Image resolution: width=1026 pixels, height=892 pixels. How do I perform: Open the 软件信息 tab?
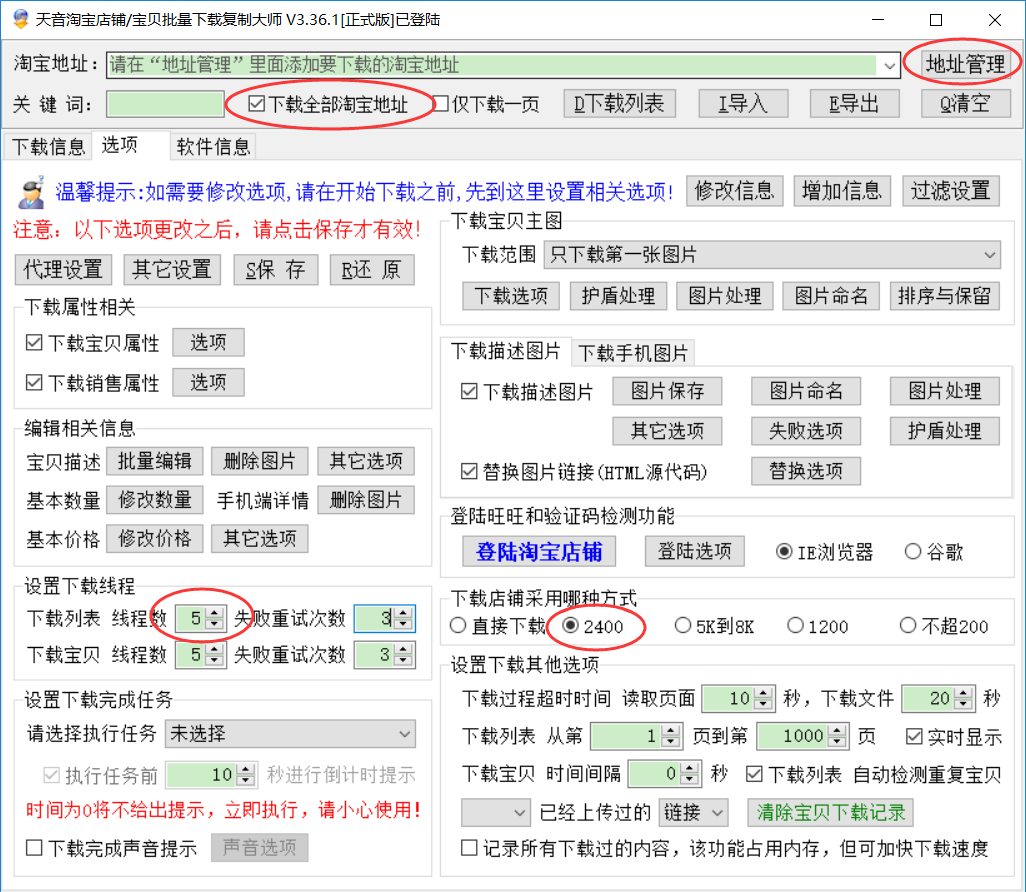pyautogui.click(x=213, y=147)
